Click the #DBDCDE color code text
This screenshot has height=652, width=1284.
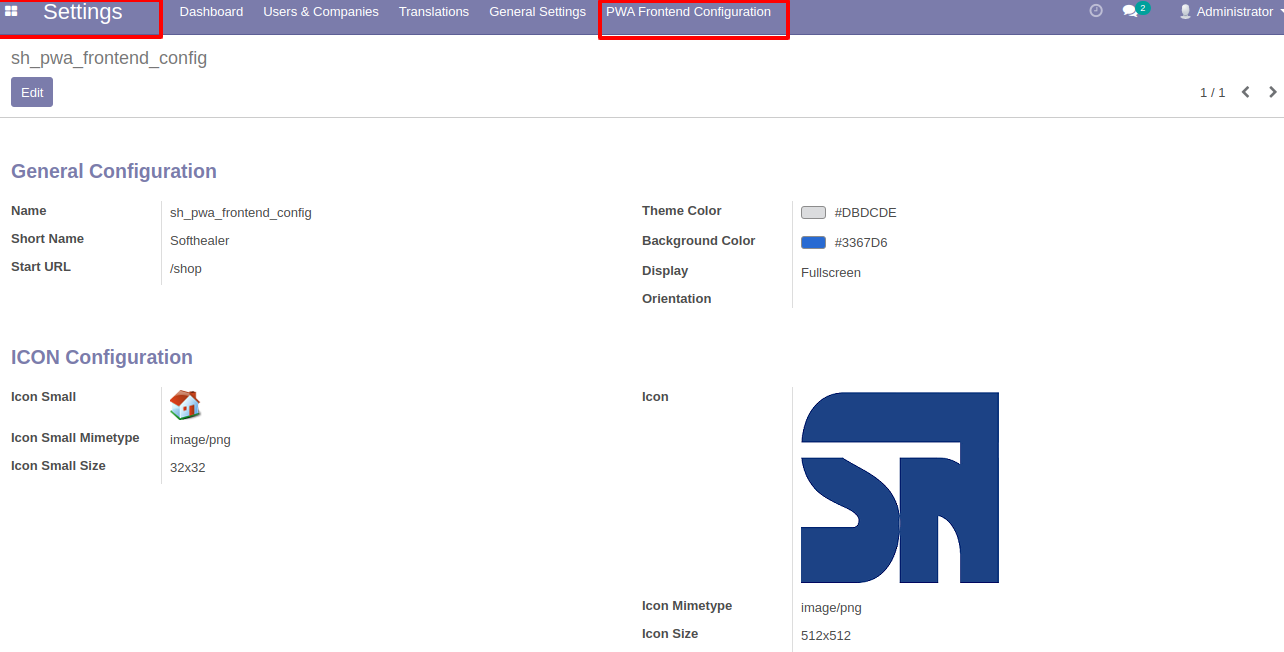865,213
